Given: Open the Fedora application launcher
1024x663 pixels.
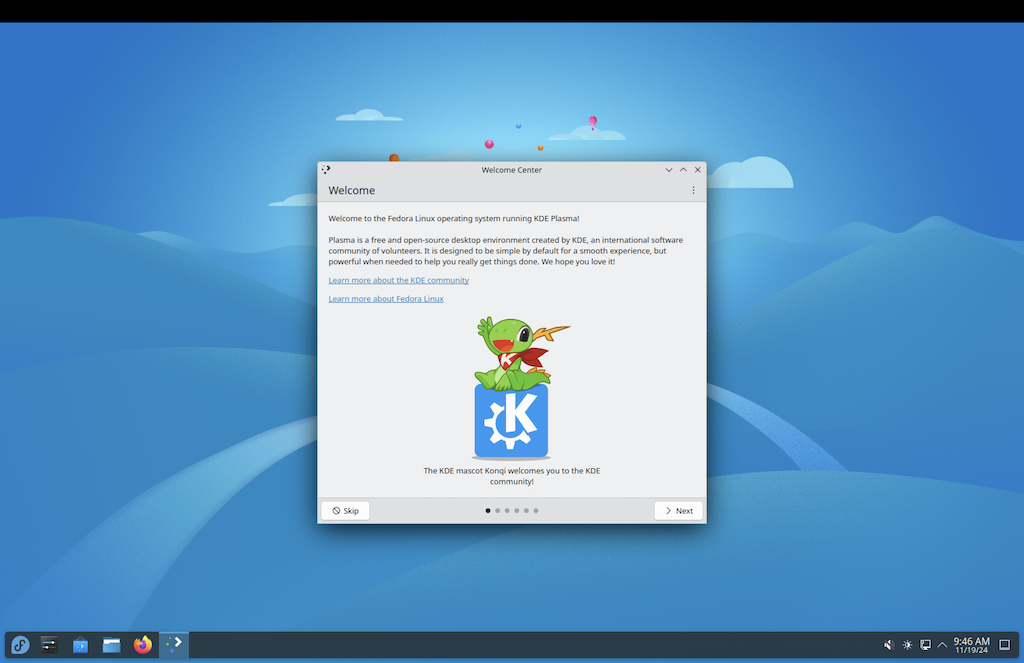Looking at the screenshot, I should 20,645.
